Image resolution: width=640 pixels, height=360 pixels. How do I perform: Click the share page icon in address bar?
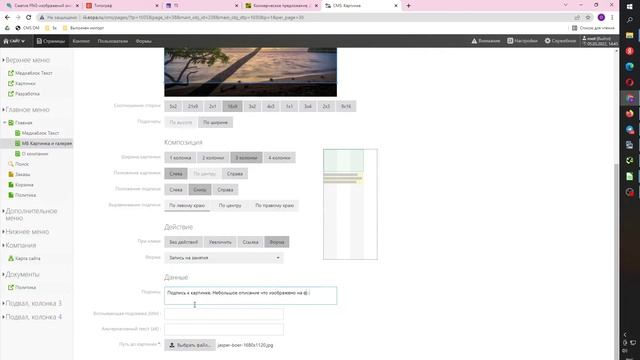[x=577, y=18]
